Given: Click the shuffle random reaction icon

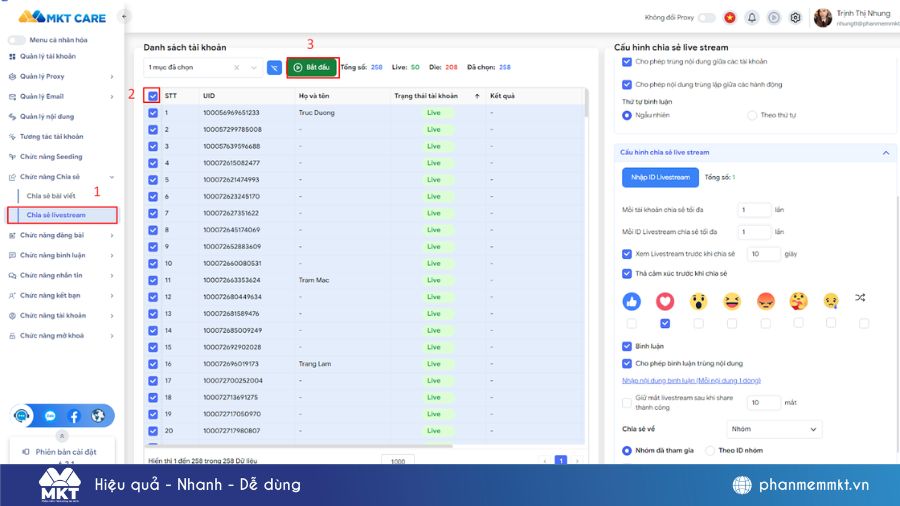Looking at the screenshot, I should (x=861, y=298).
